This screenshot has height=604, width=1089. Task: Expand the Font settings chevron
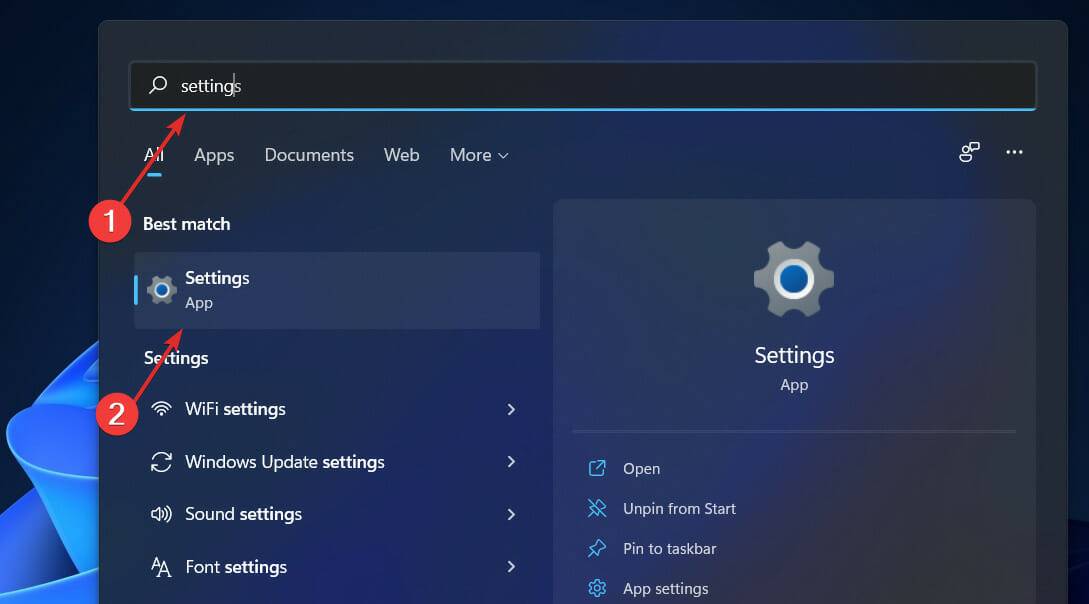(x=511, y=567)
